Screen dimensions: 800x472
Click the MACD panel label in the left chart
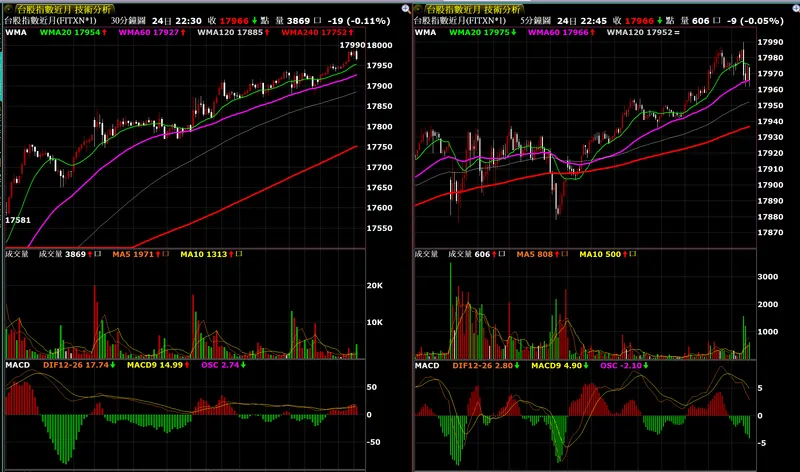coord(18,365)
